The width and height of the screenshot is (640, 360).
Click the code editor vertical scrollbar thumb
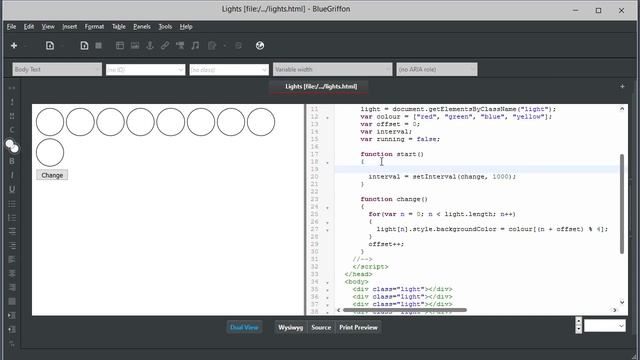tap(622, 204)
